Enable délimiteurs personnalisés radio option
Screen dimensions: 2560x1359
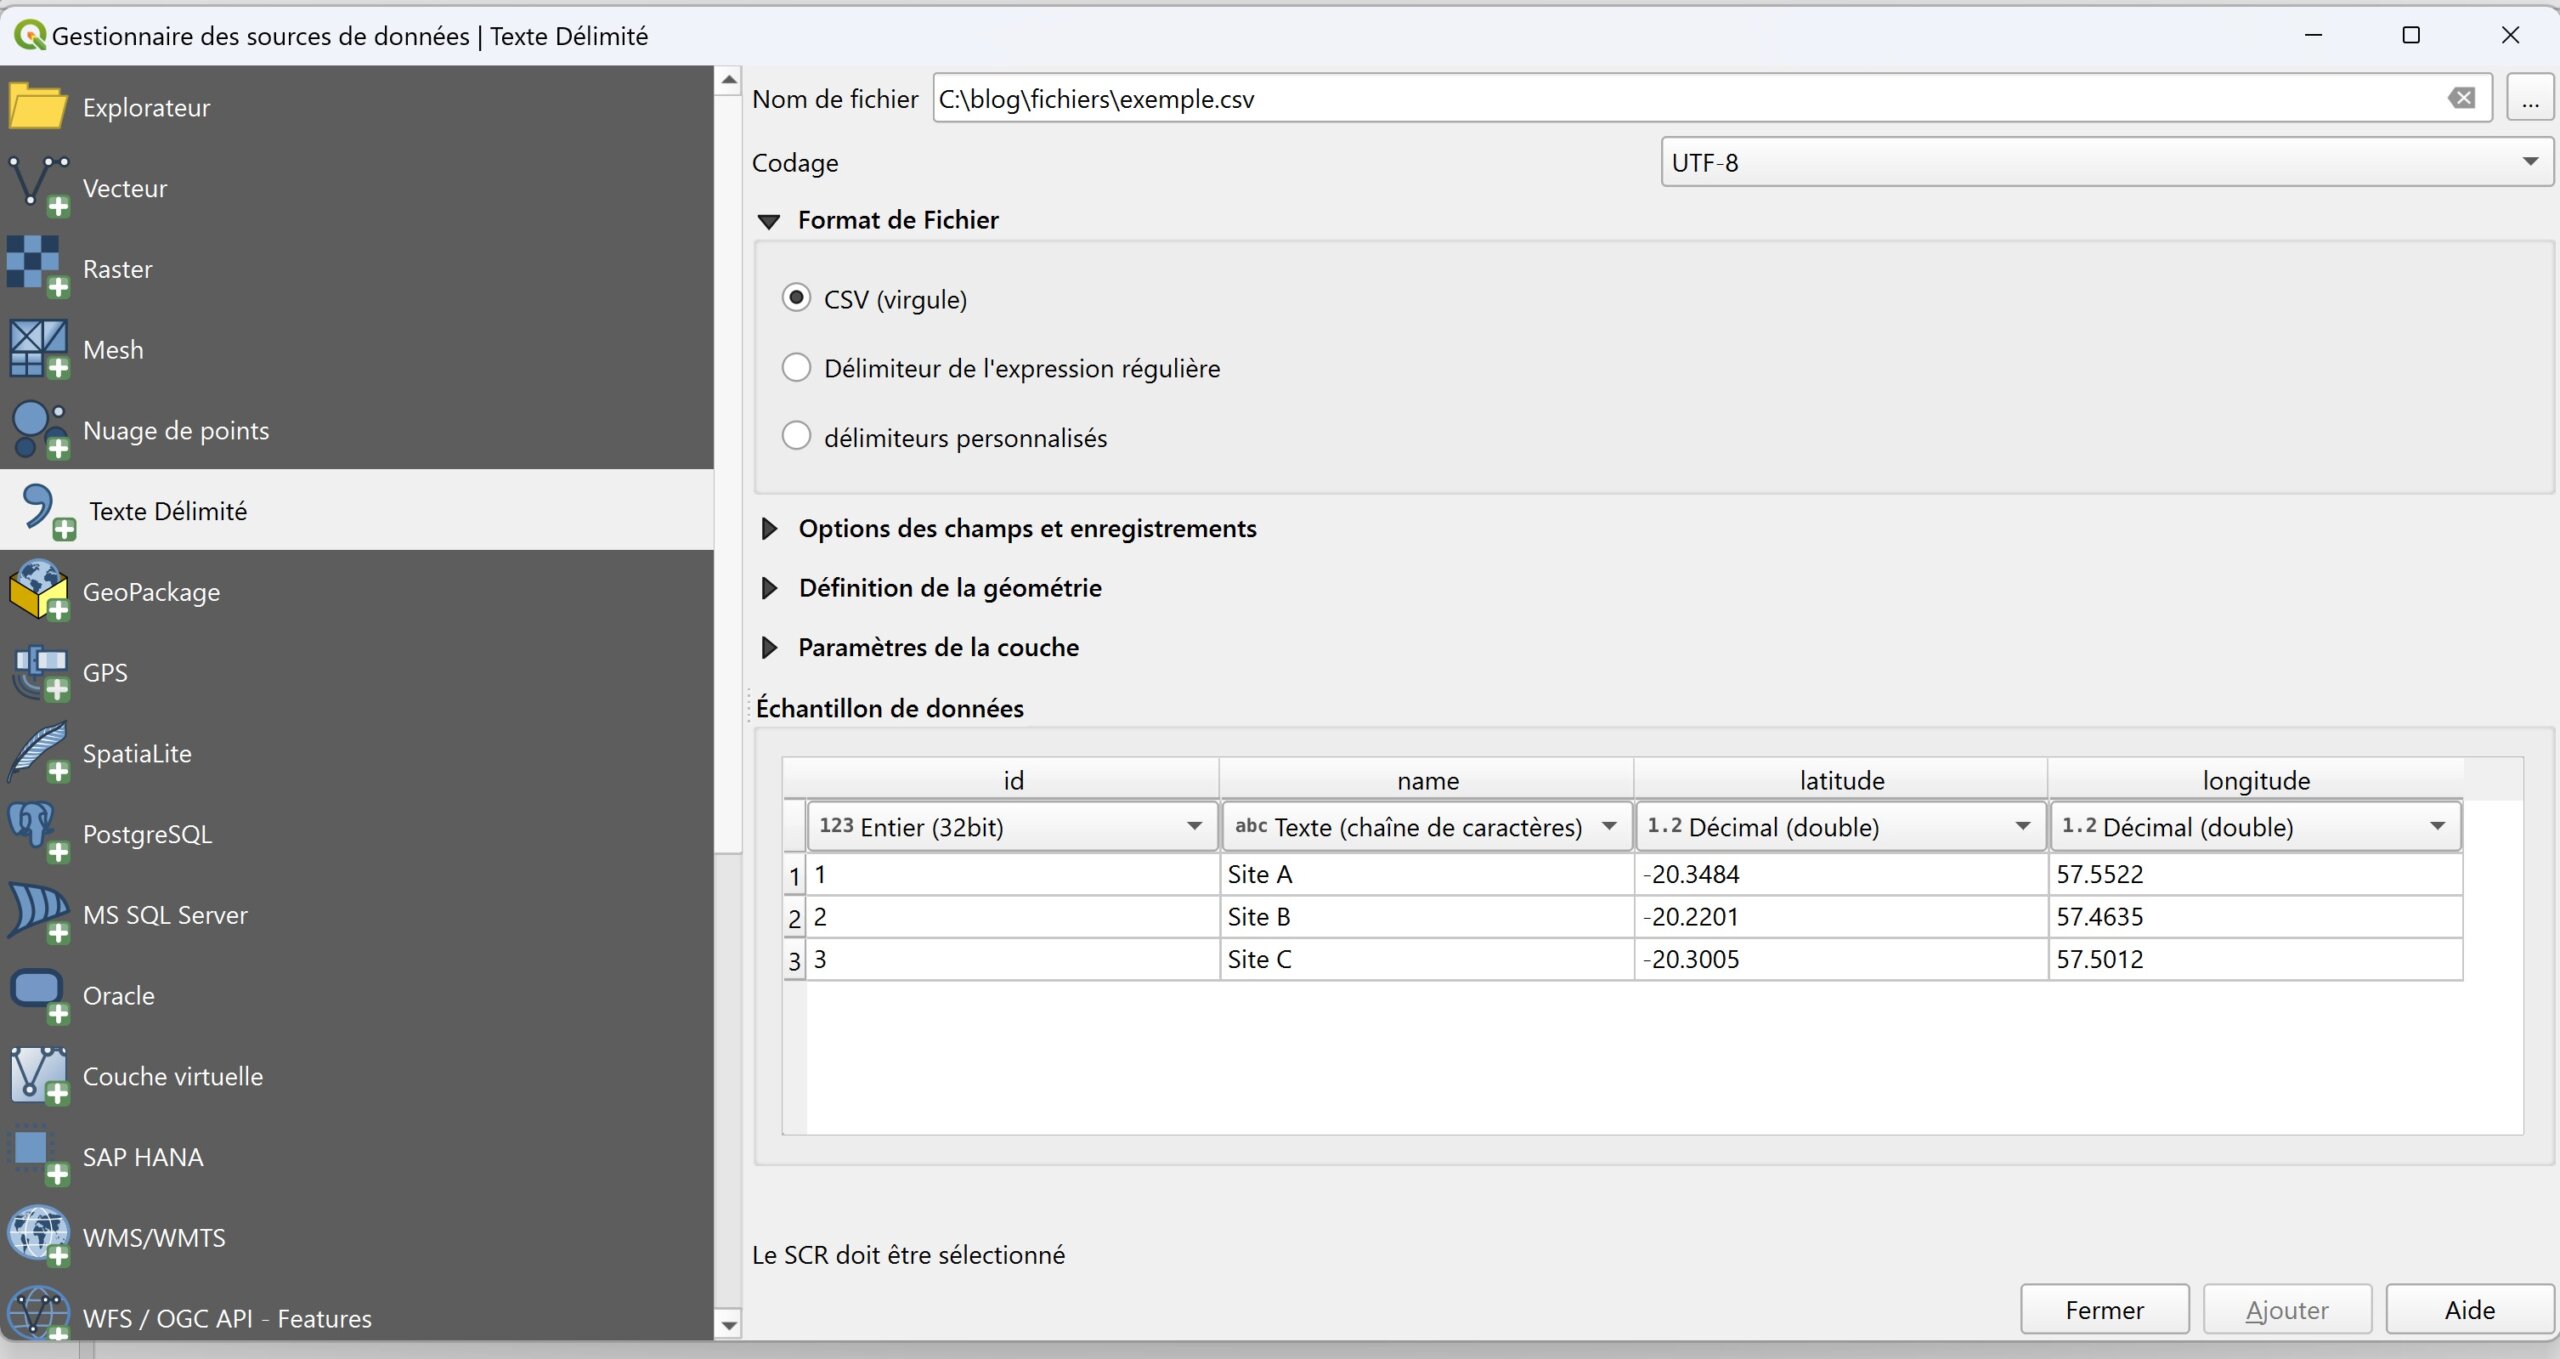point(796,437)
